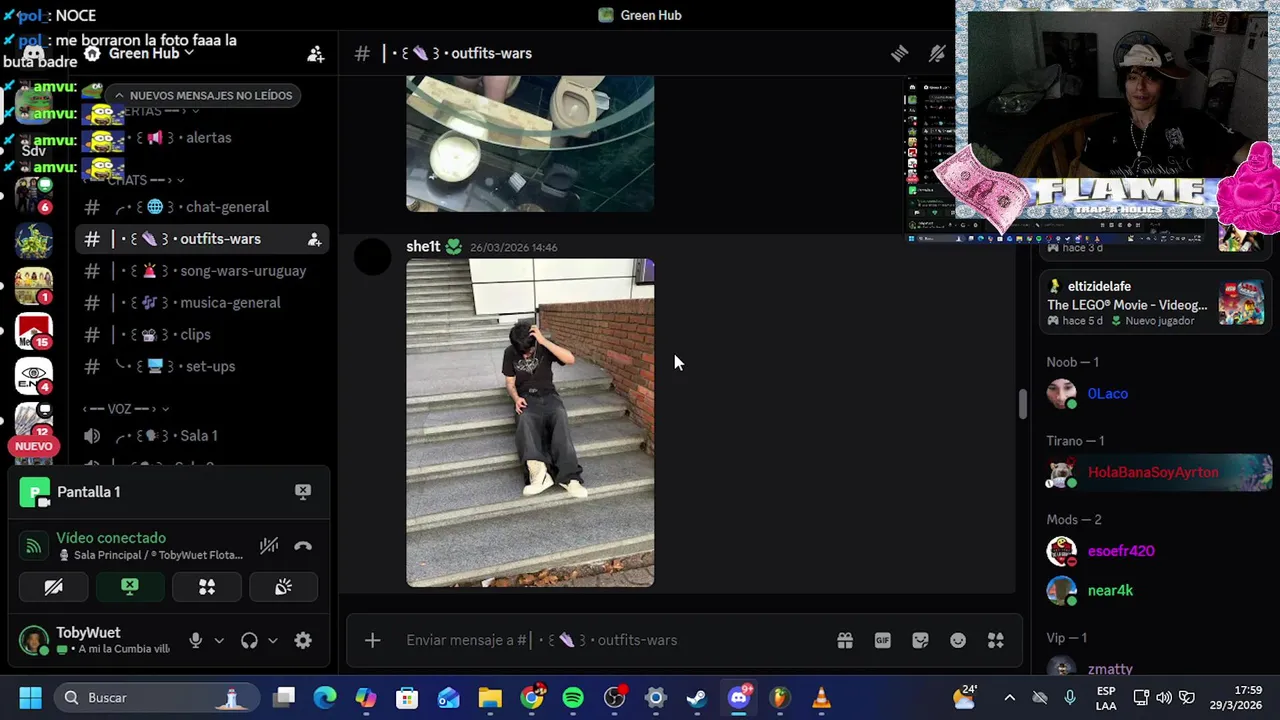The image size is (1280, 720).
Task: Click eltizidelafe LEGO Movie activity card
Action: pyautogui.click(x=1156, y=304)
